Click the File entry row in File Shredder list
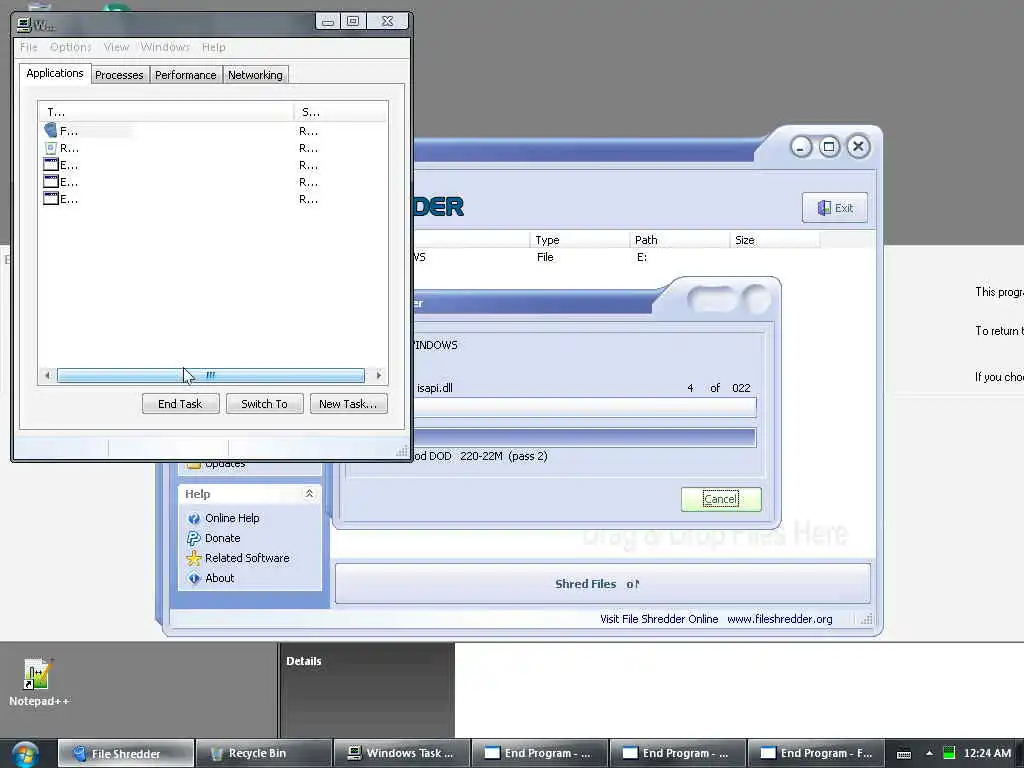Image resolution: width=1024 pixels, height=768 pixels. [615, 257]
